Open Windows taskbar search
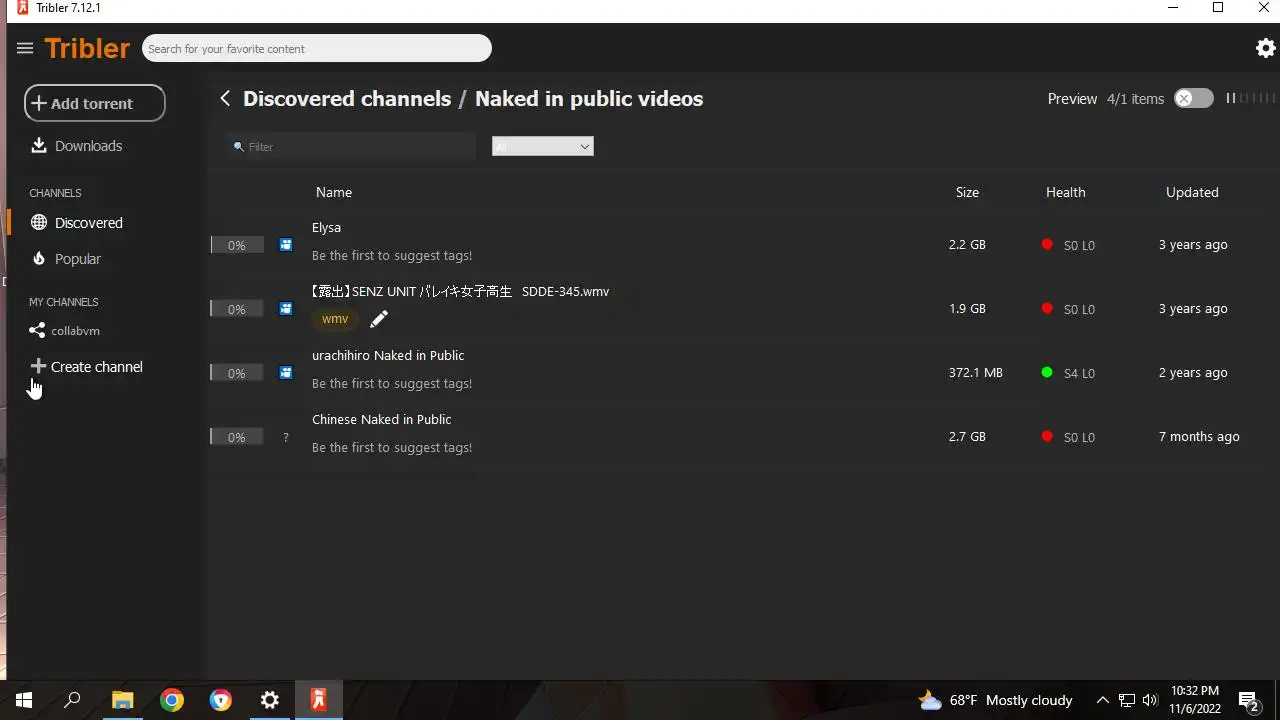Screen dimensions: 1280x720 click(72, 700)
